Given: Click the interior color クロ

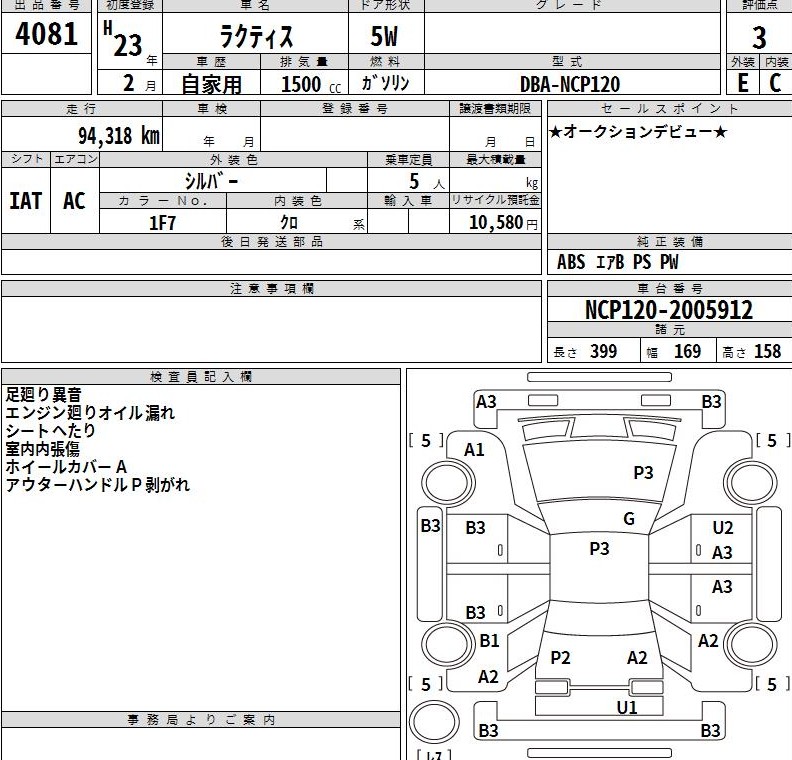Looking at the screenshot, I should [289, 222].
